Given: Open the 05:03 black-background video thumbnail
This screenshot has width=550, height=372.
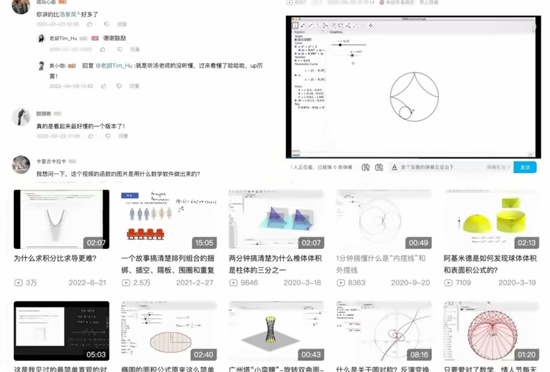Looking at the screenshot, I should [x=61, y=331].
